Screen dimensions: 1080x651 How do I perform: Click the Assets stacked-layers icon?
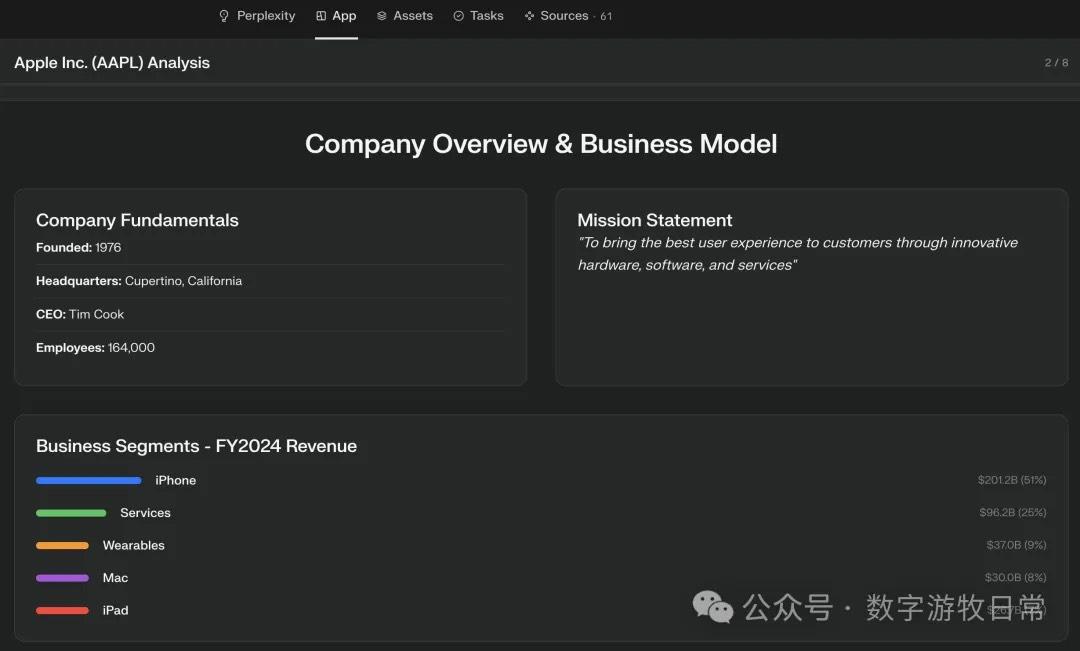[381, 16]
